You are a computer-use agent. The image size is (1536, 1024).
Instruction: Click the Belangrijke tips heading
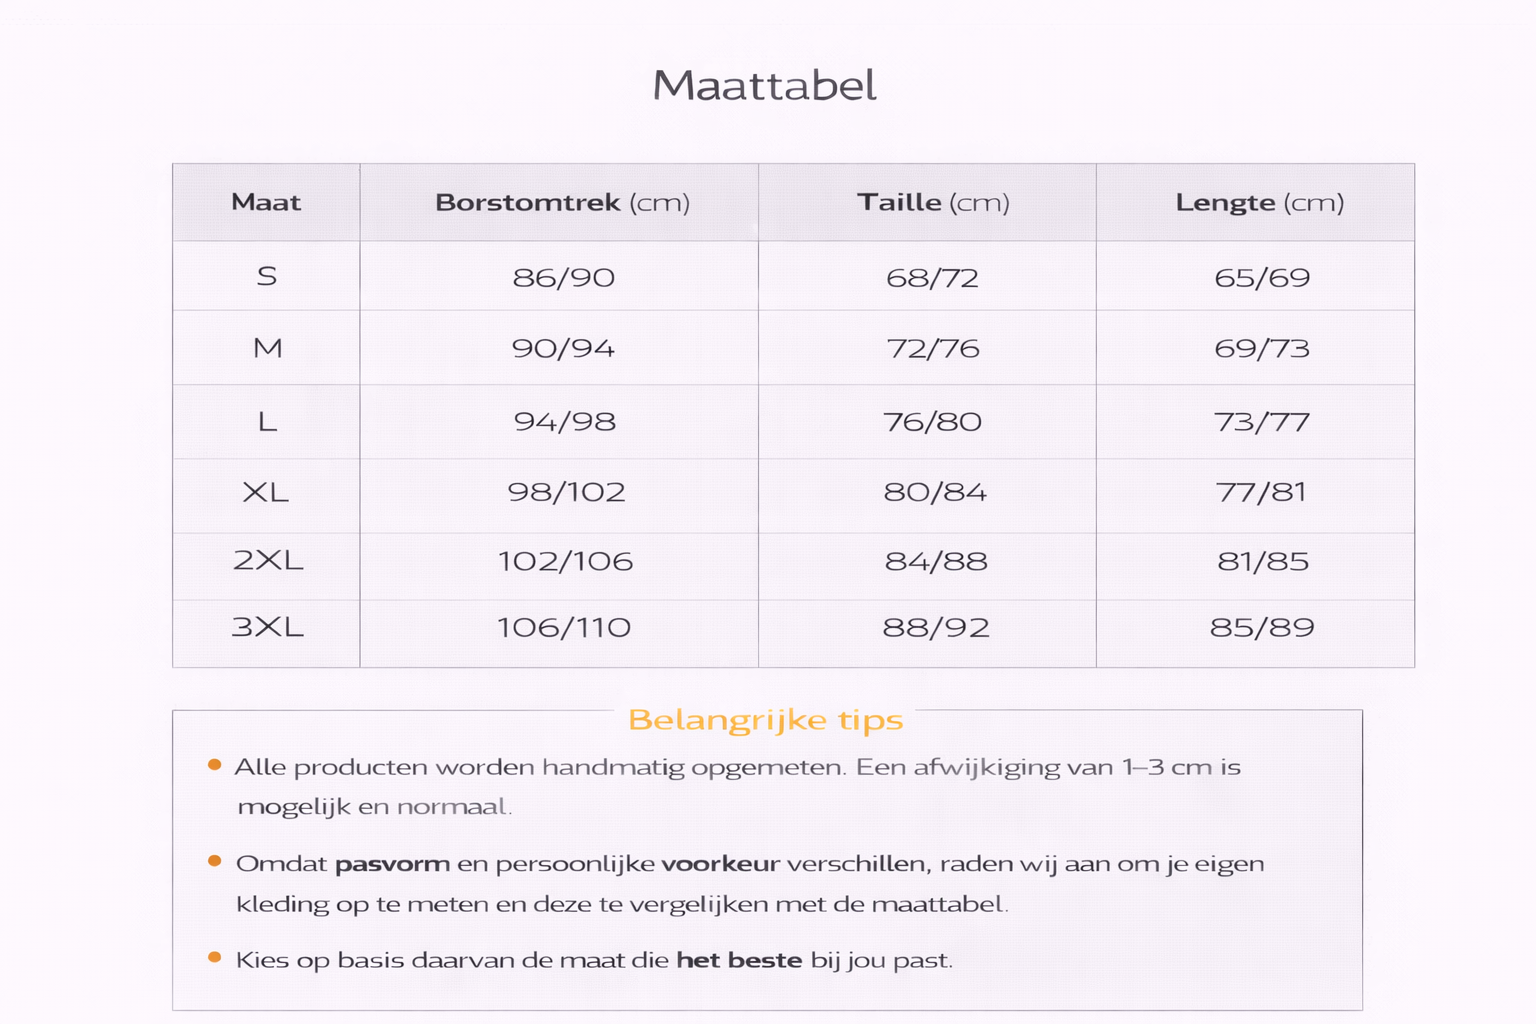765,720
